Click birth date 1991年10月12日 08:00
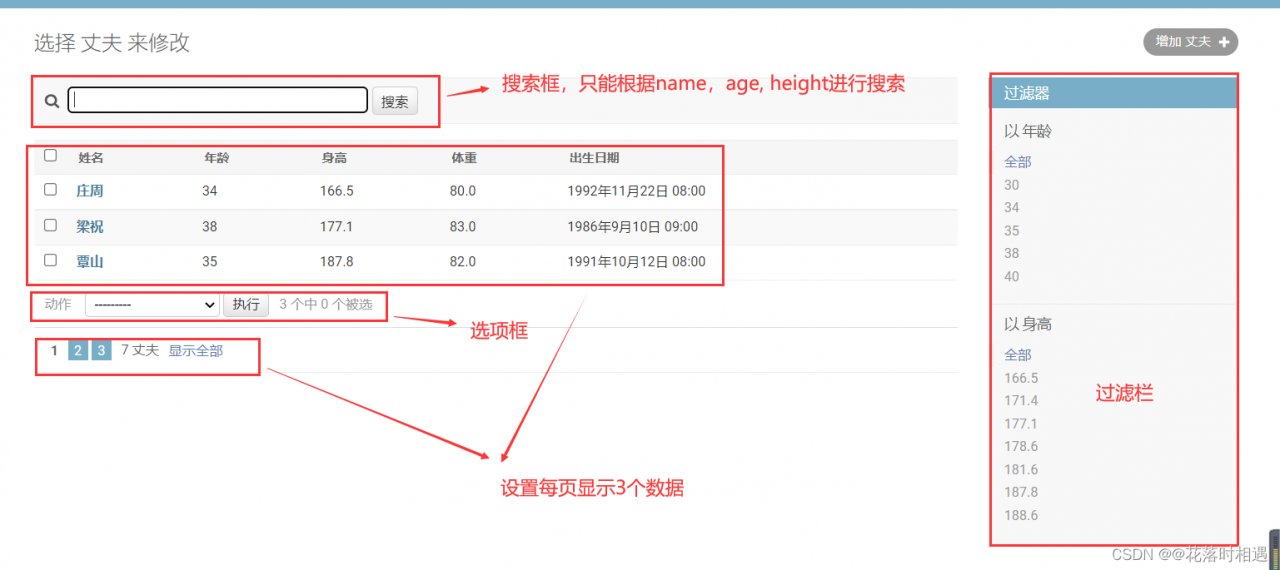The image size is (1280, 570). pyautogui.click(x=636, y=262)
